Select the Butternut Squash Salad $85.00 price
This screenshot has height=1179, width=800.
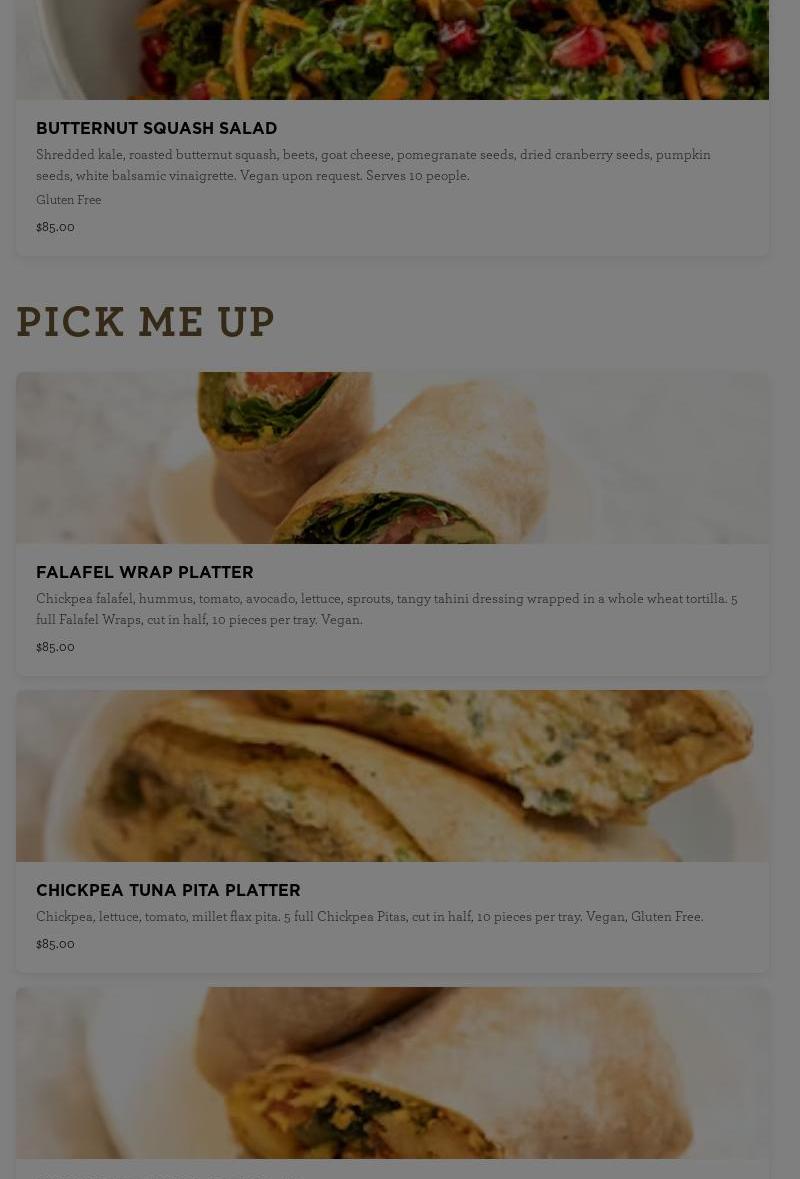[x=55, y=227]
